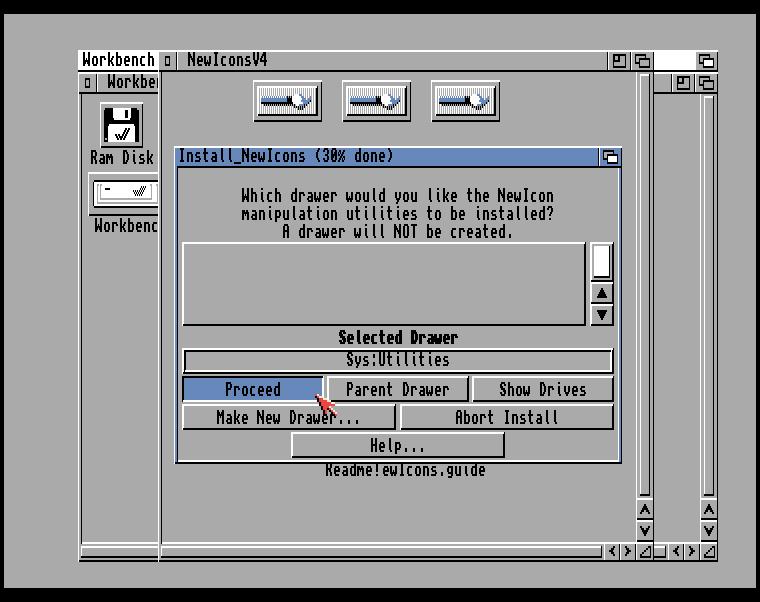Screen dimensions: 760x602
Task: Select the Workbench disk icon
Action: coord(124,192)
